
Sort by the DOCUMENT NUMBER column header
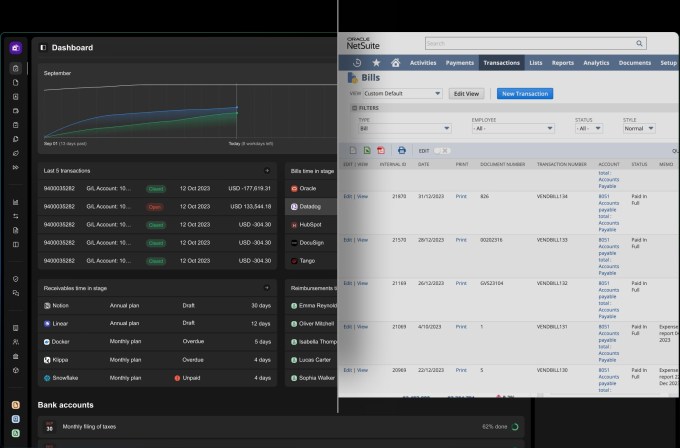(x=502, y=164)
